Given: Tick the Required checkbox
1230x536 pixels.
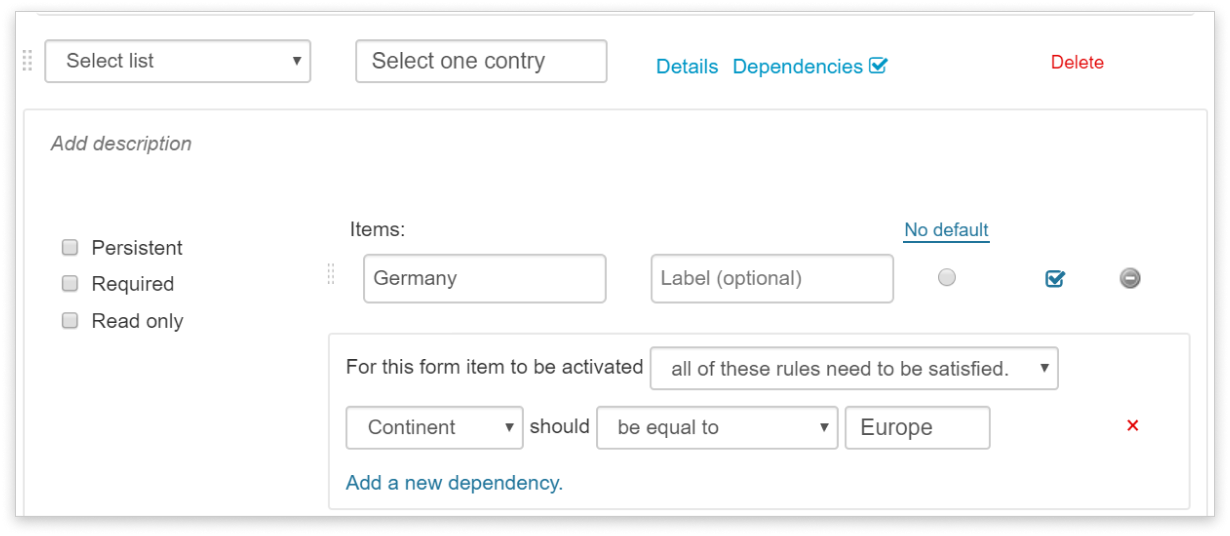Looking at the screenshot, I should (x=70, y=283).
